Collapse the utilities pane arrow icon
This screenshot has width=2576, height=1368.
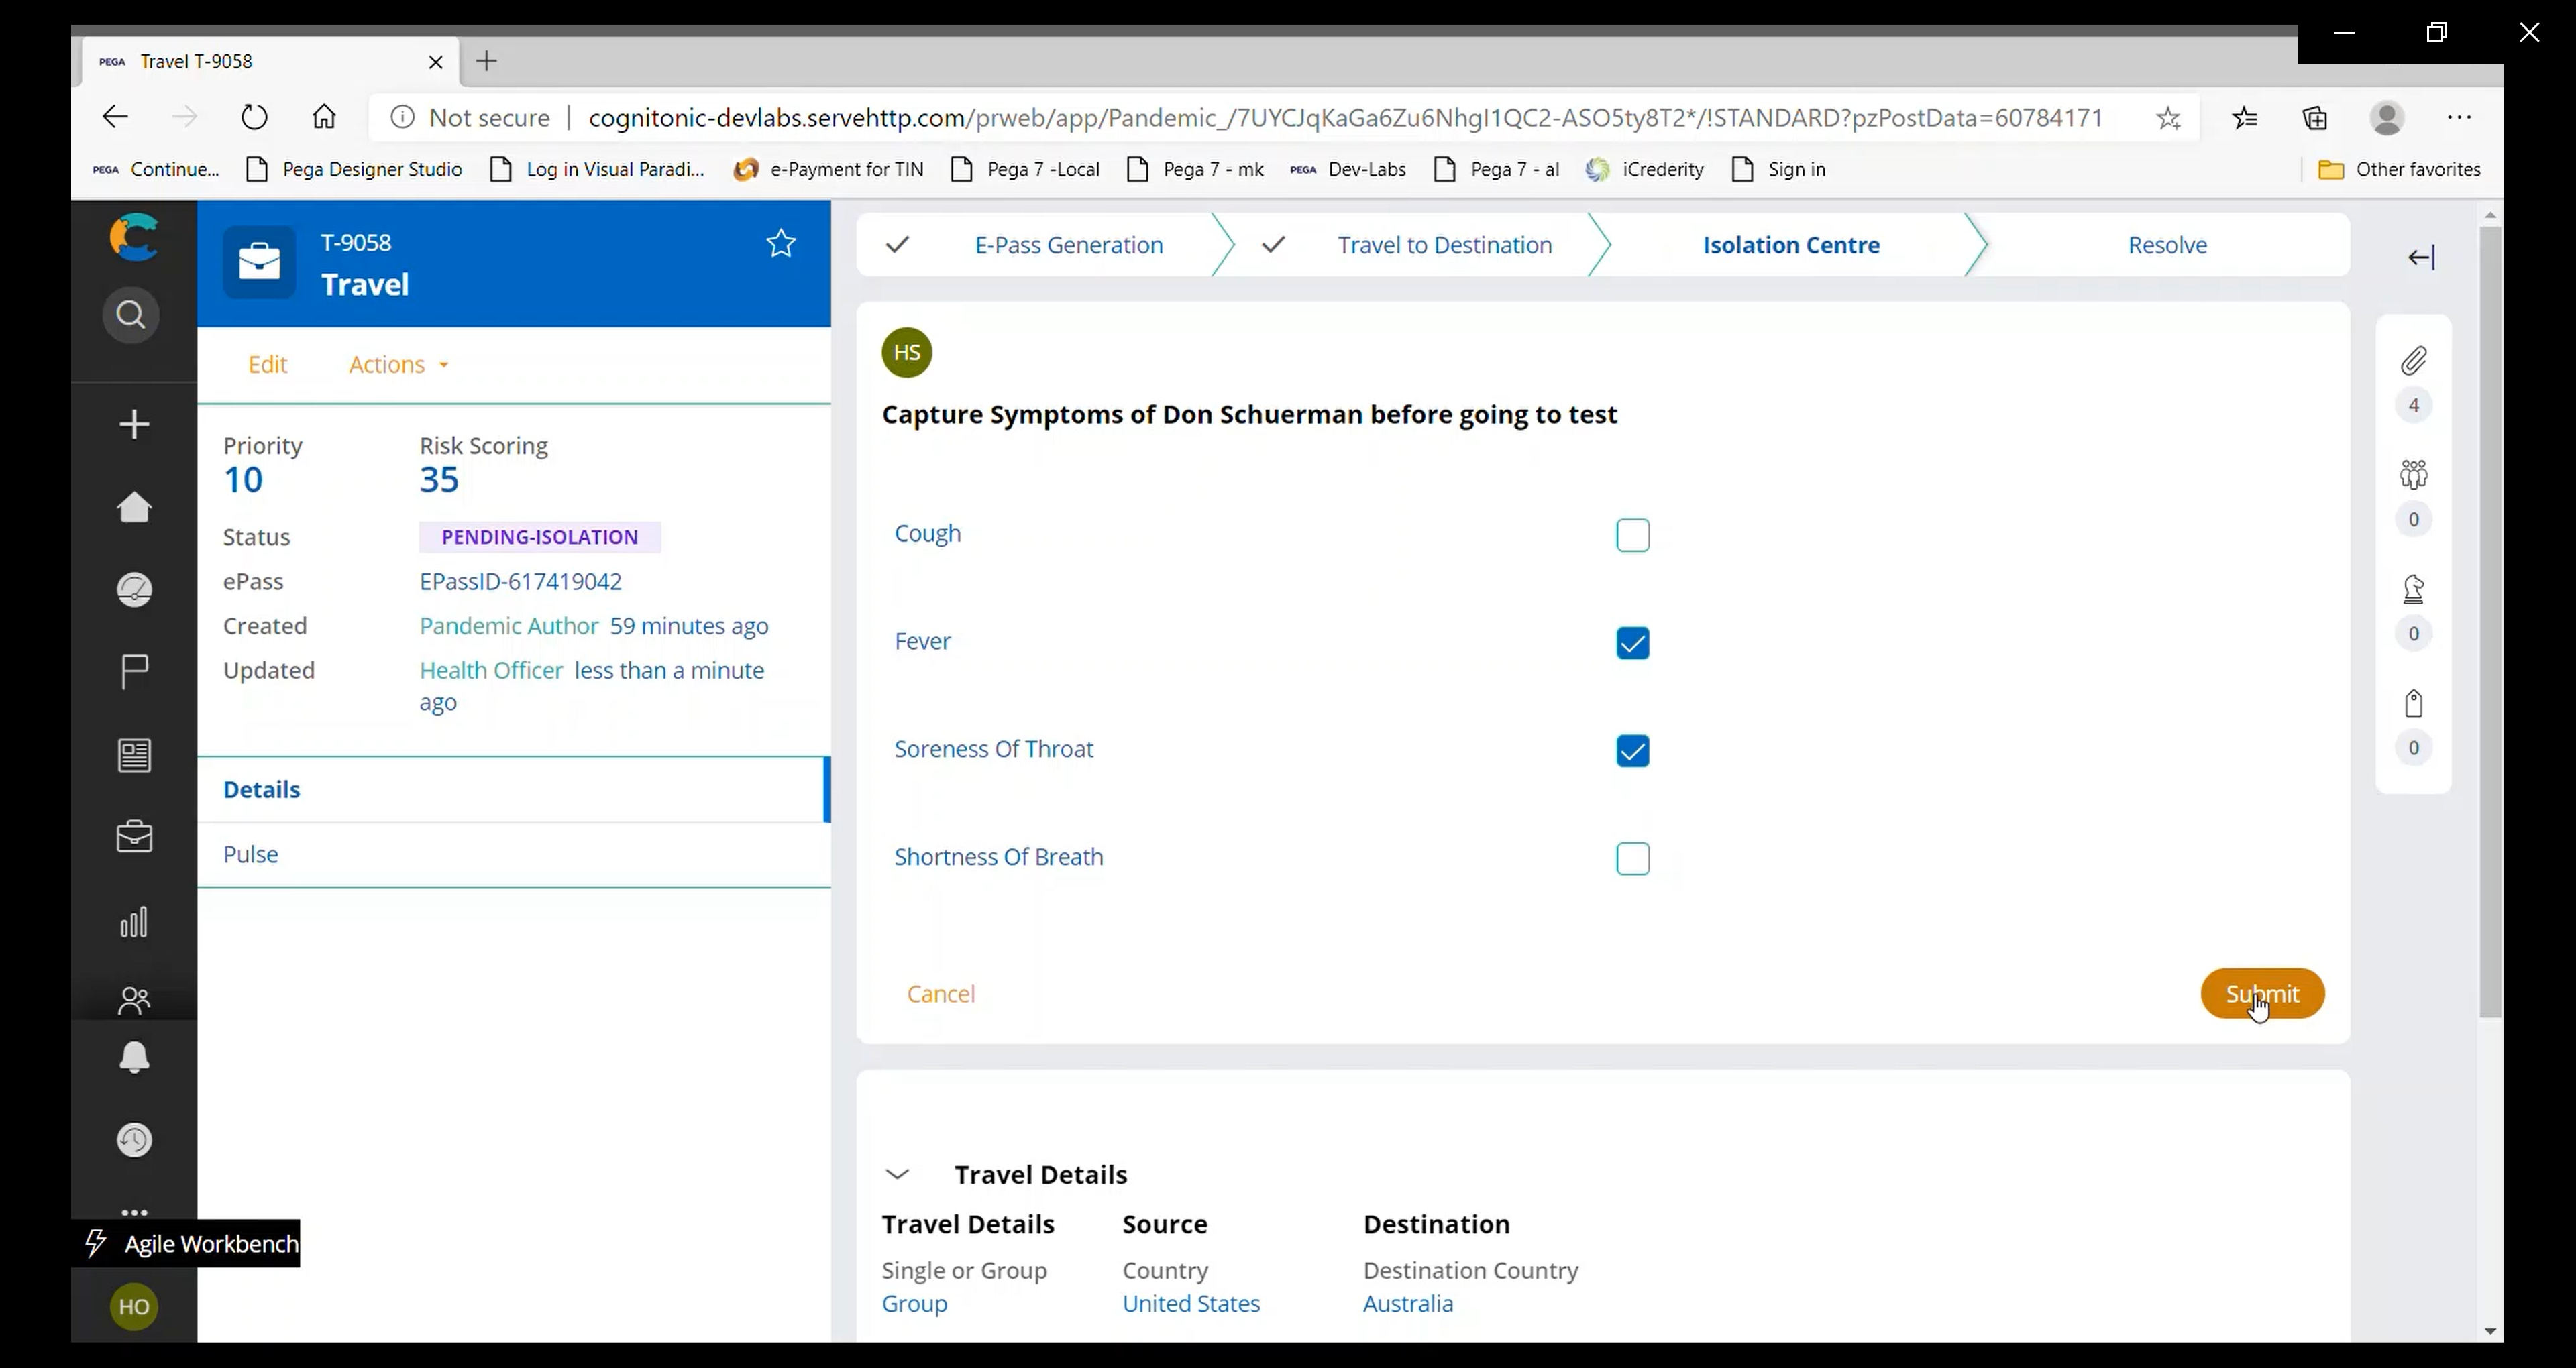tap(2421, 258)
